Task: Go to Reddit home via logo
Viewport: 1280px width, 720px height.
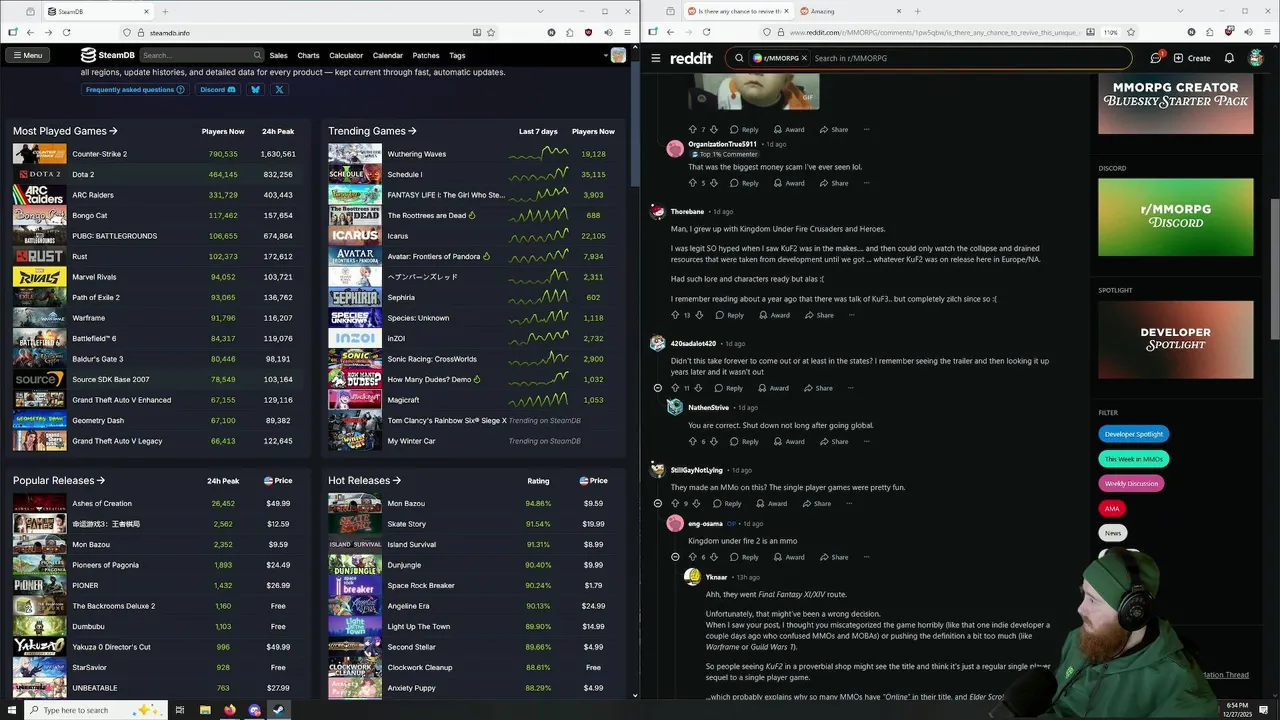Action: (x=692, y=58)
